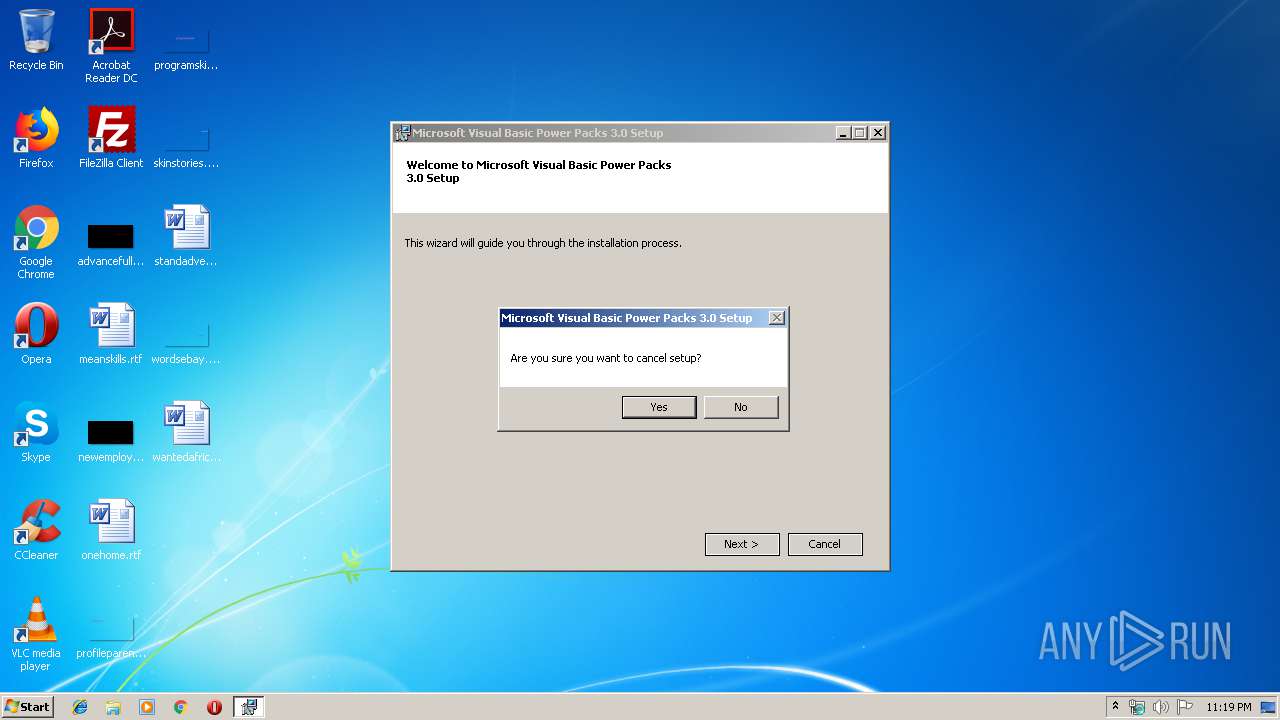The image size is (1280, 720).
Task: Select the meanskills.rtf document
Action: click(x=111, y=334)
